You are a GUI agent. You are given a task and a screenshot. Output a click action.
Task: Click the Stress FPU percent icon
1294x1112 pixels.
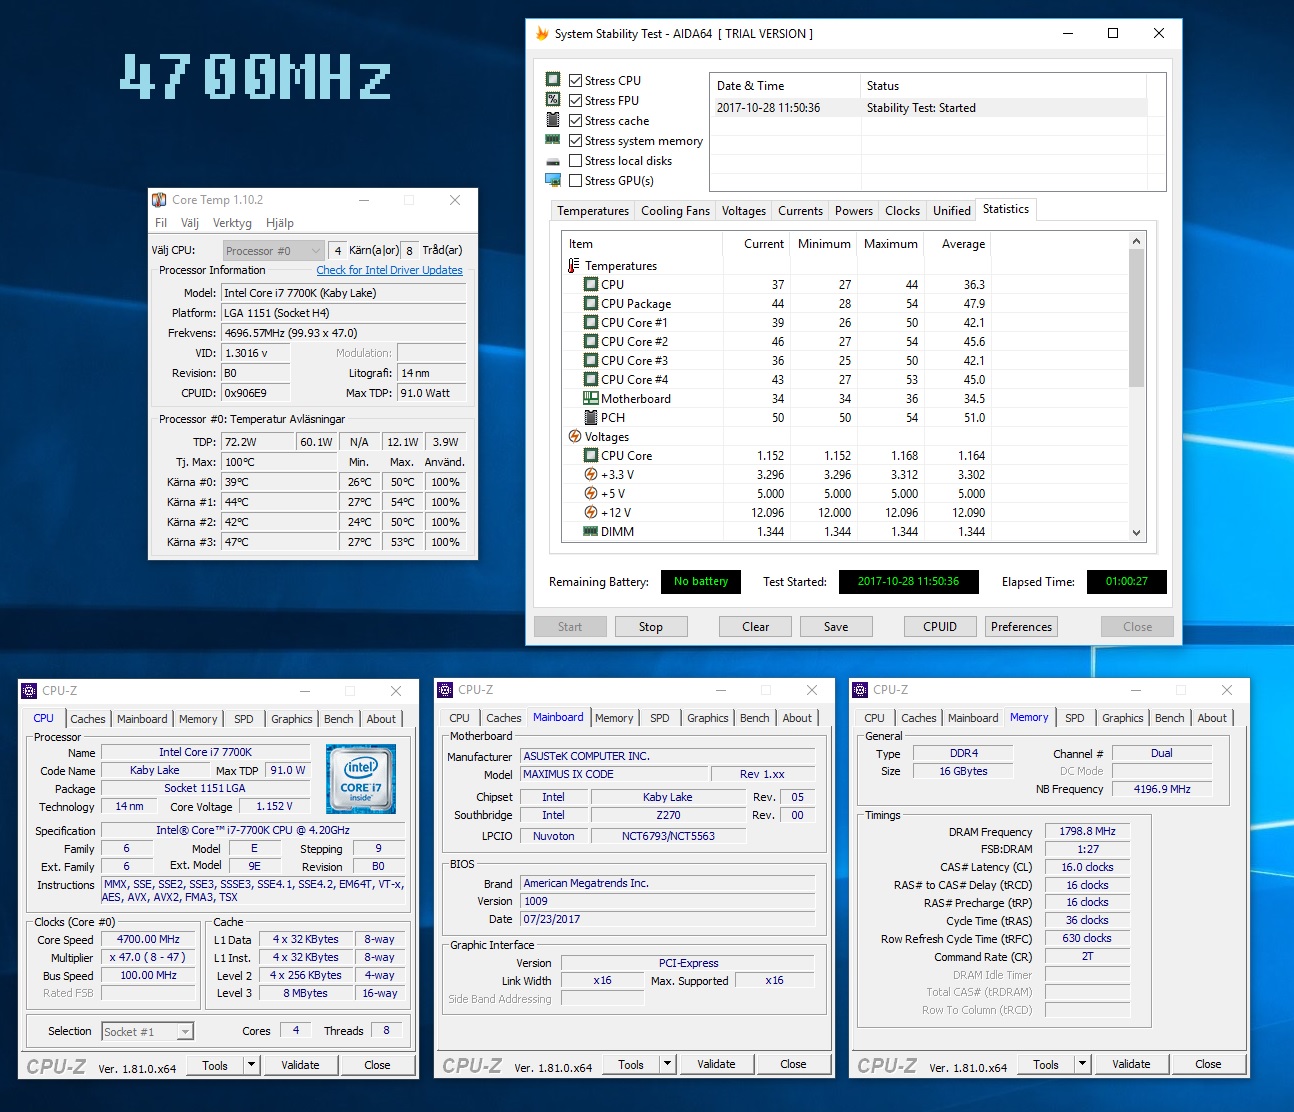[553, 100]
